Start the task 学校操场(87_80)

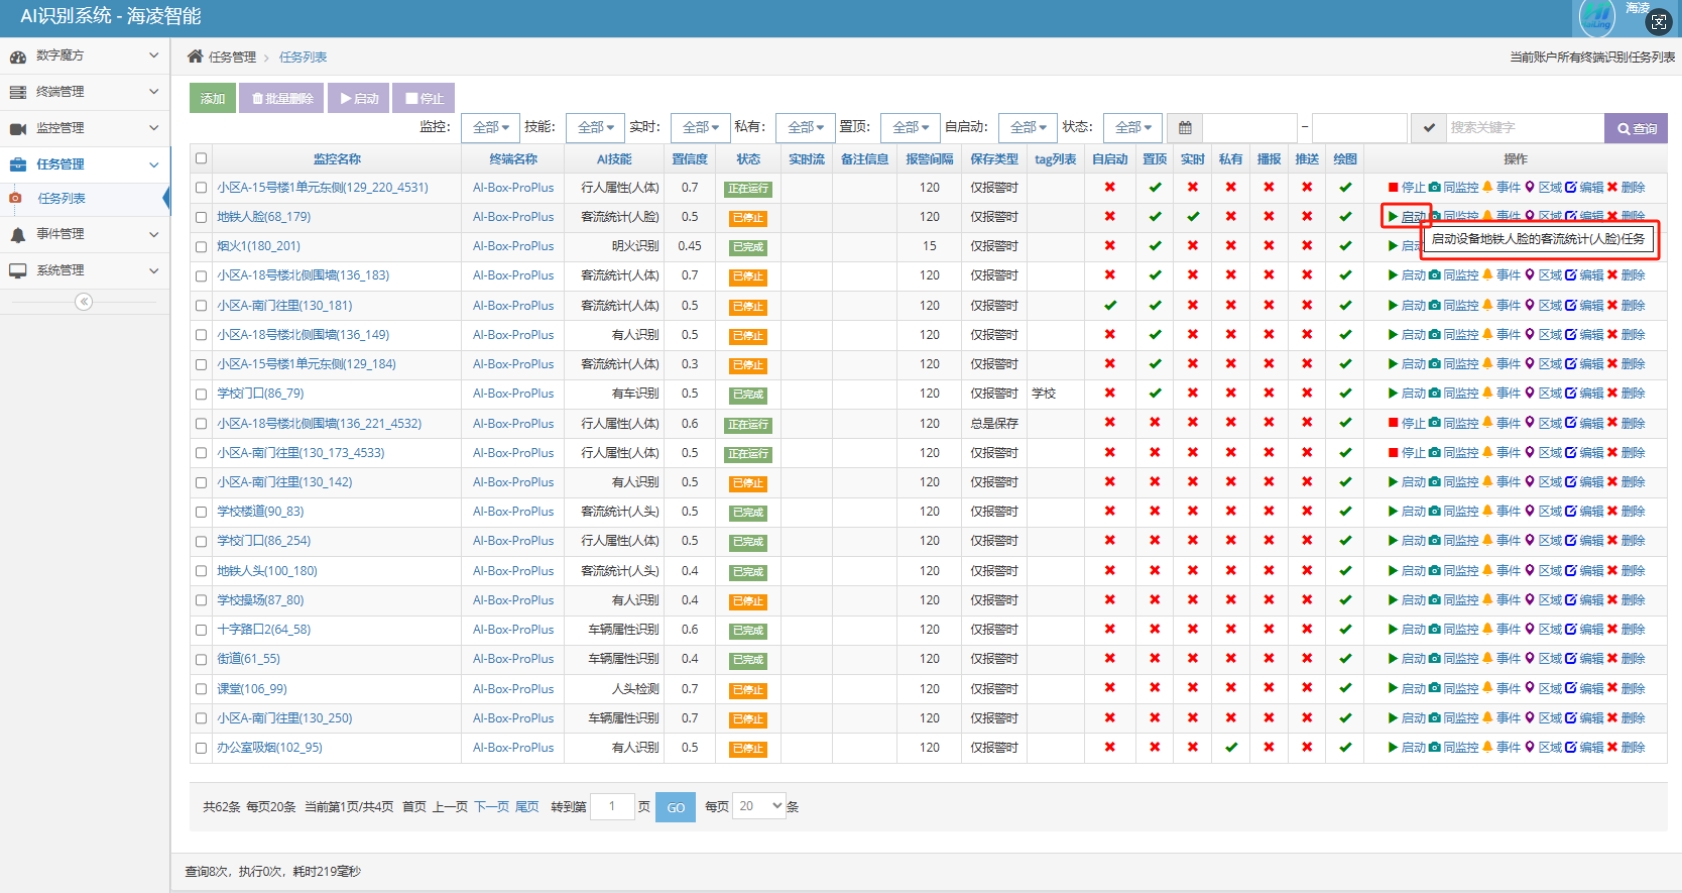coord(1407,600)
